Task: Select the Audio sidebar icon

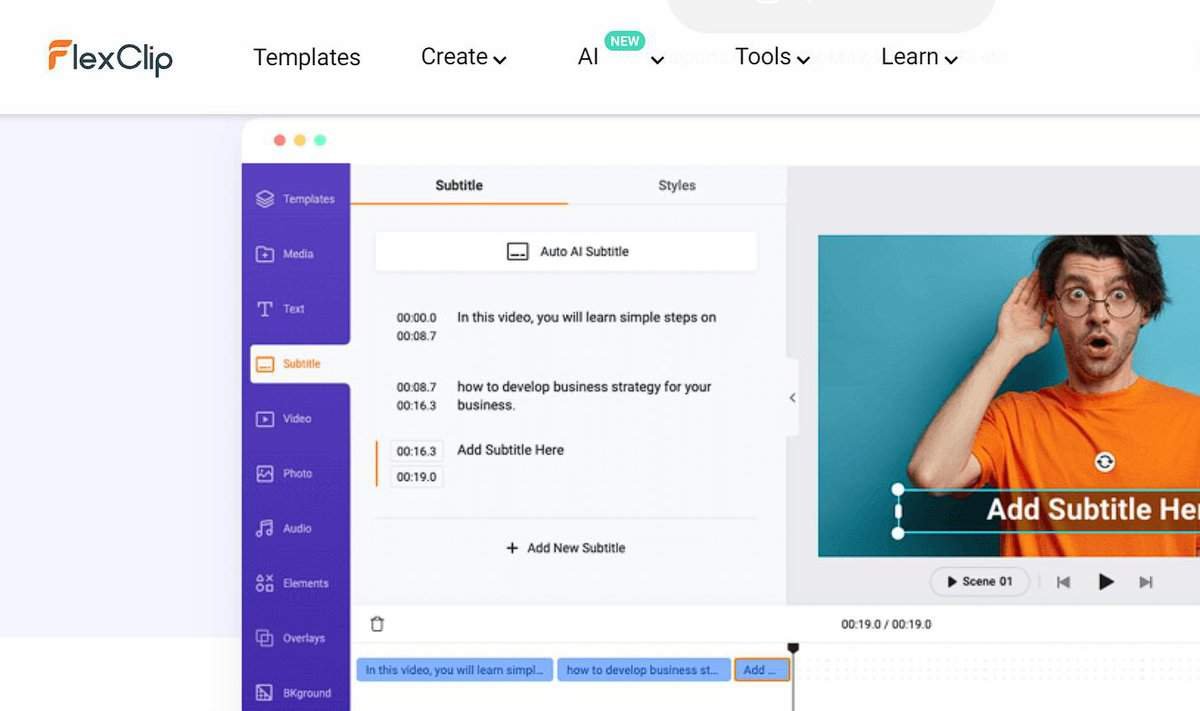Action: (265, 528)
